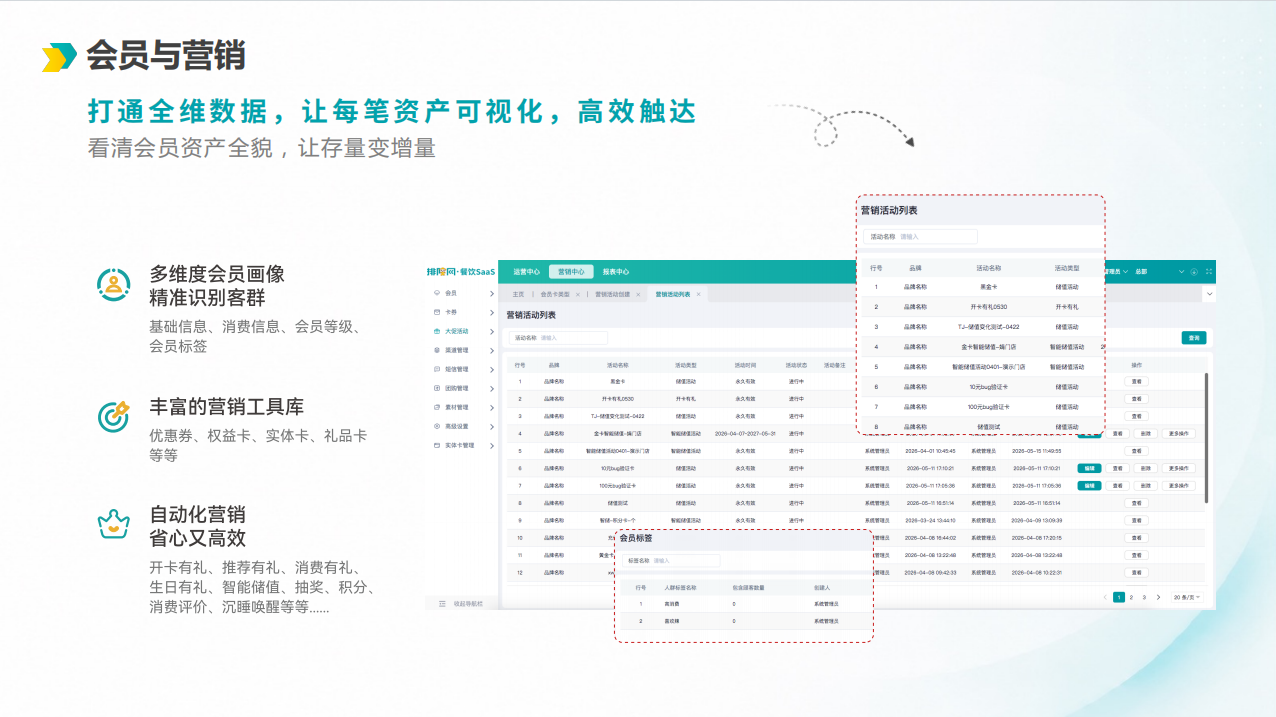Click the 团购管理 sidebar icon

click(437, 388)
